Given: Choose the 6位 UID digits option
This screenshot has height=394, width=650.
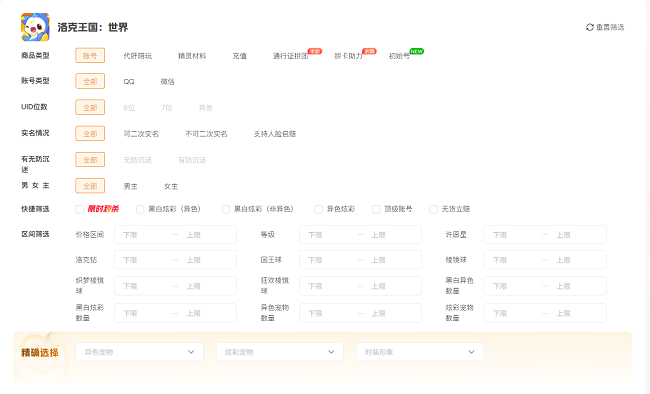Looking at the screenshot, I should pyautogui.click(x=129, y=107).
